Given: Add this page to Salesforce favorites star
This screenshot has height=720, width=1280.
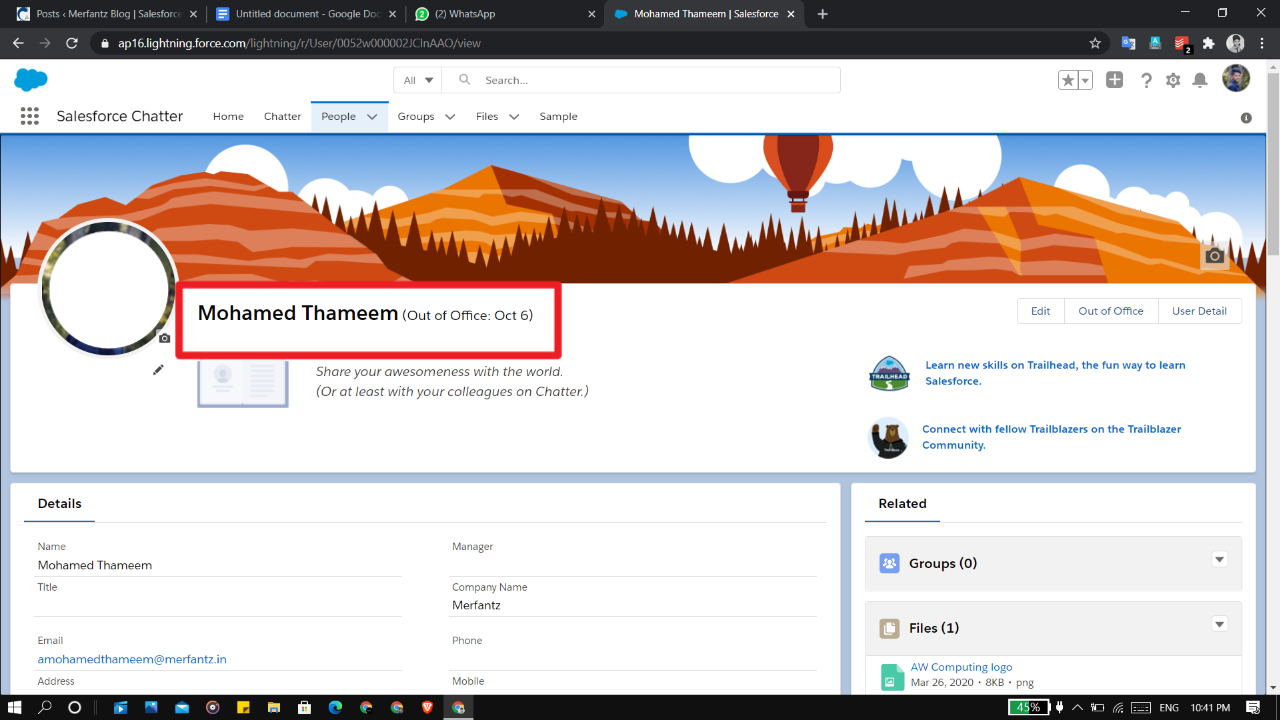Looking at the screenshot, I should coord(1068,80).
